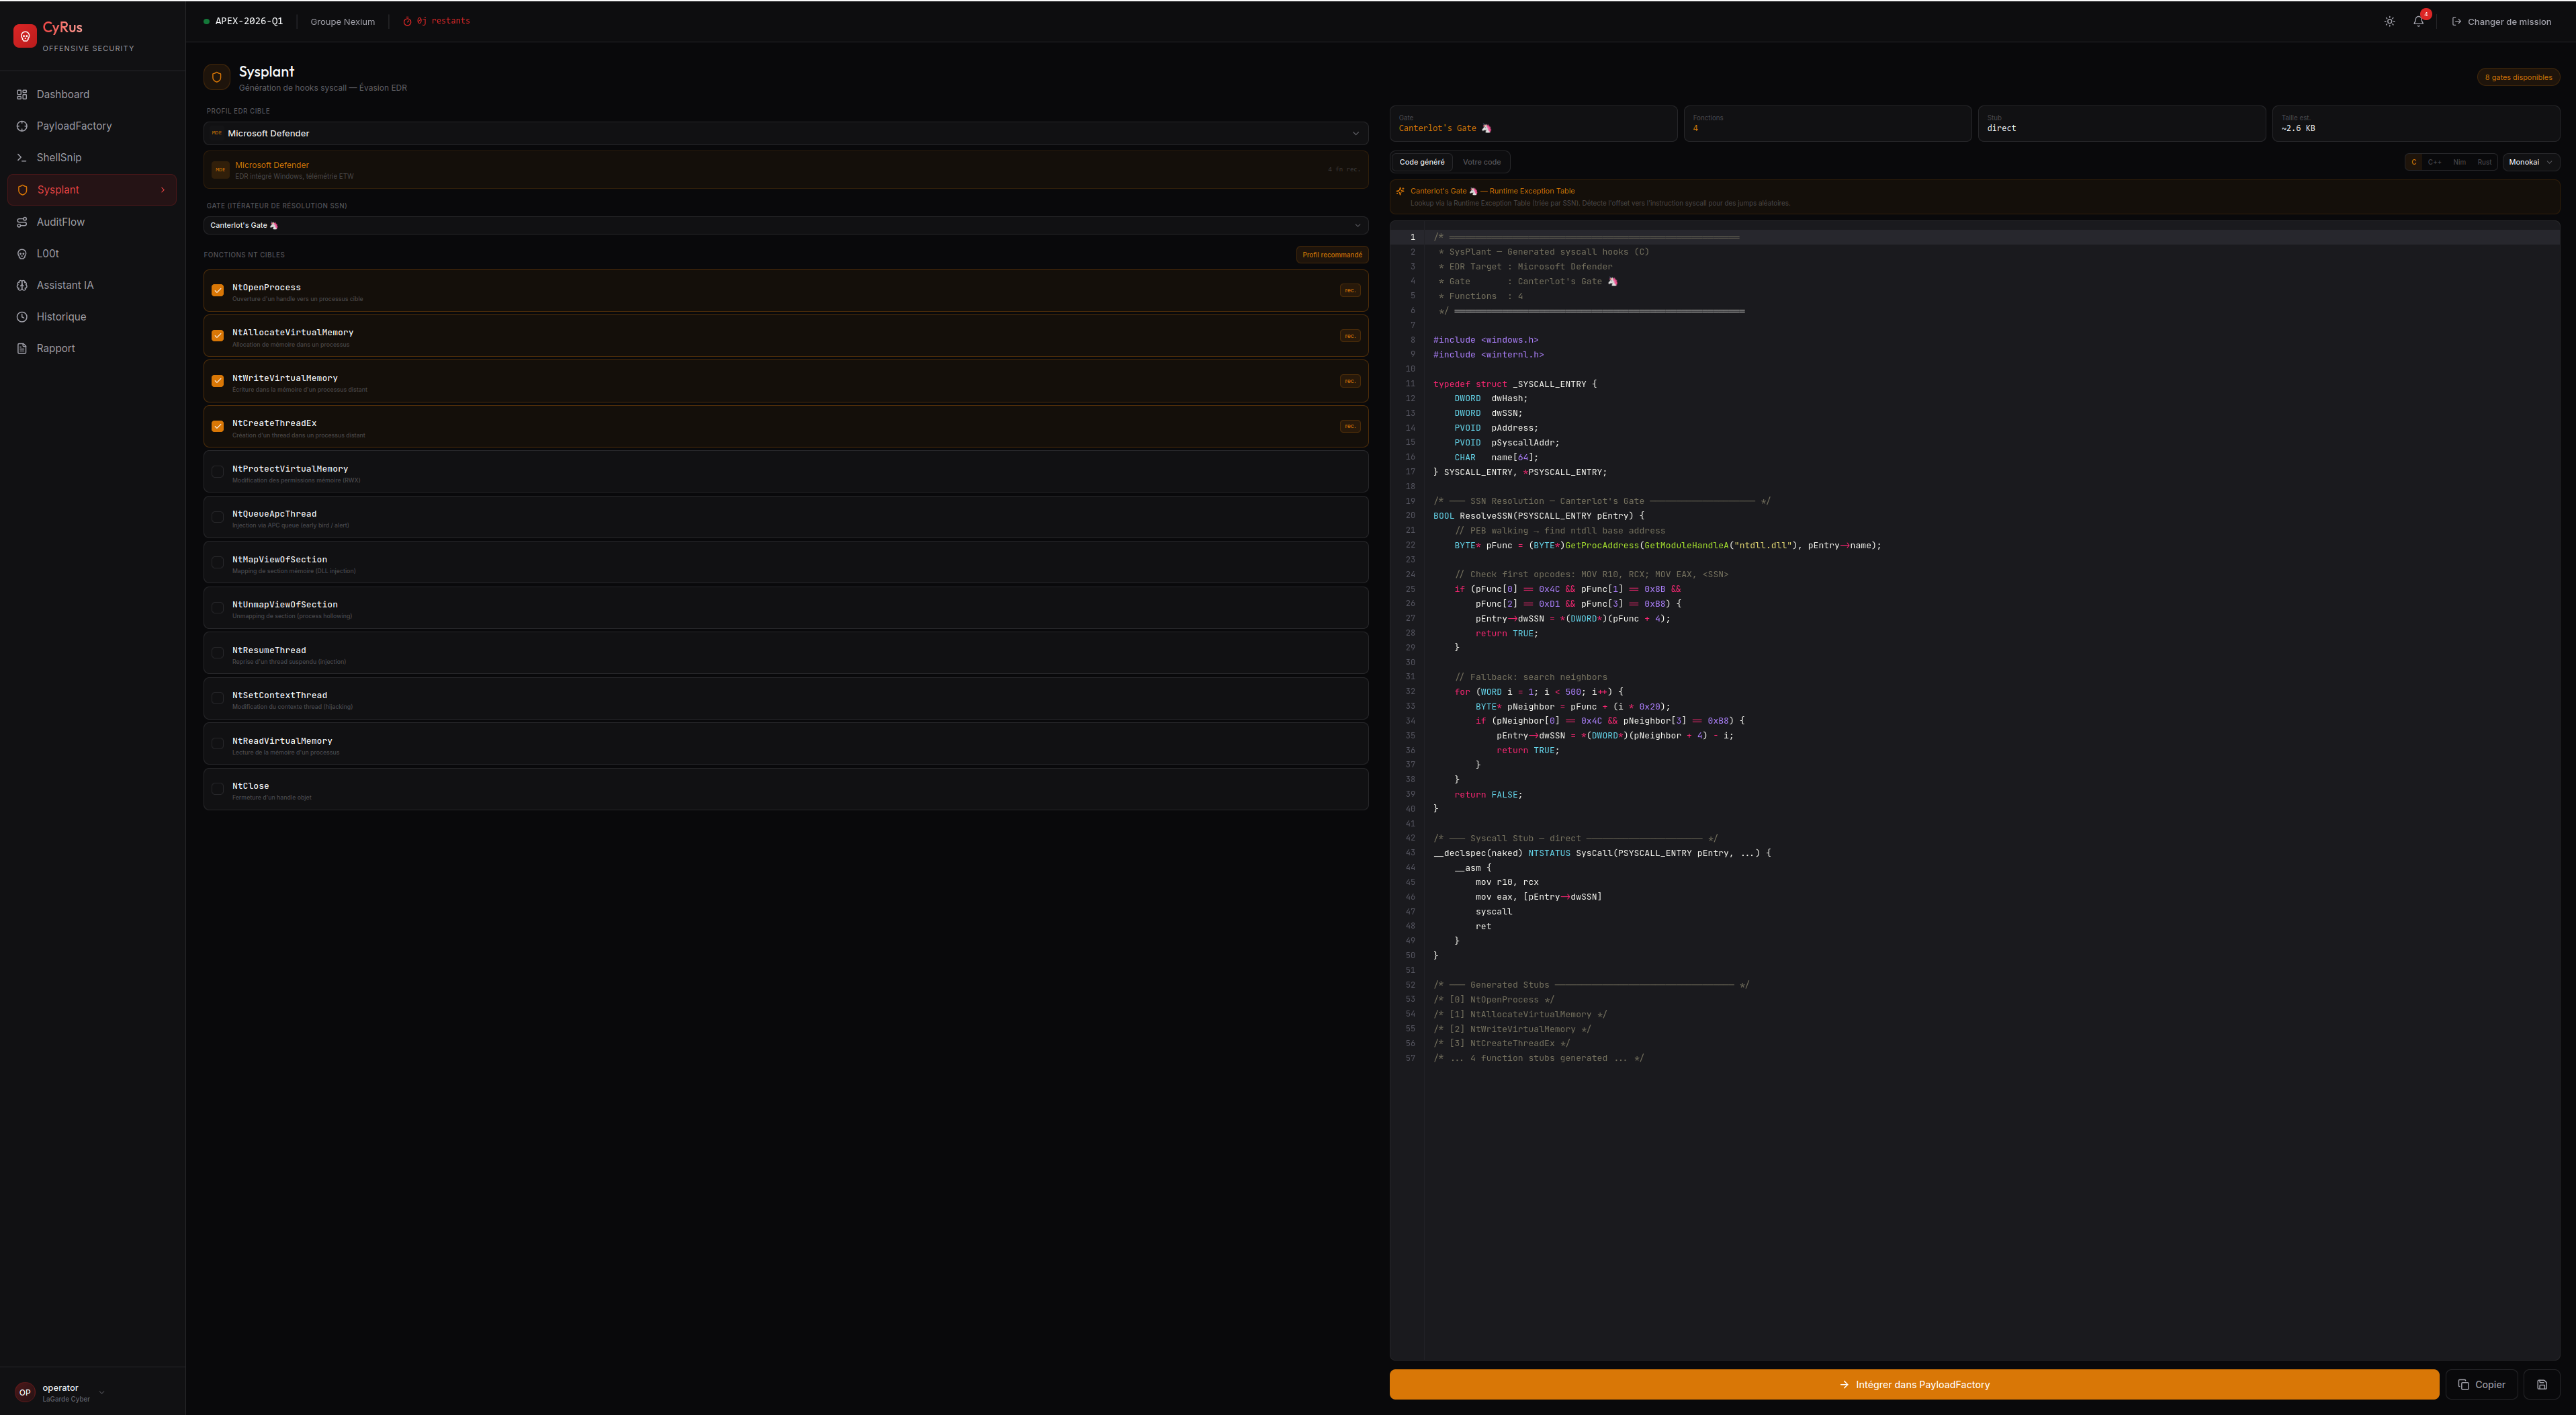Expand the Canterlot's Gate selector dropdown
The height and width of the screenshot is (1415, 2576).
pos(785,225)
